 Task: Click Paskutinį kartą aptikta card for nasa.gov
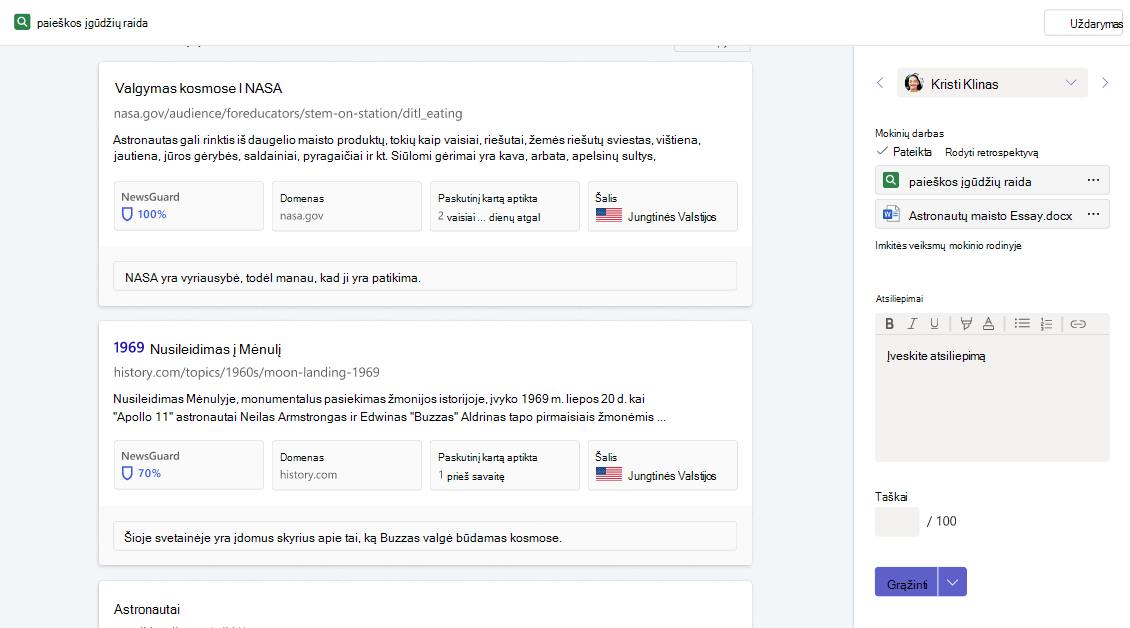pyautogui.click(x=504, y=206)
